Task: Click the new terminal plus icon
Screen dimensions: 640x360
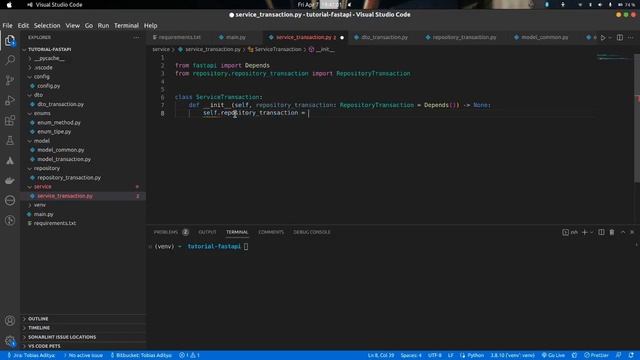Action: click(584, 232)
